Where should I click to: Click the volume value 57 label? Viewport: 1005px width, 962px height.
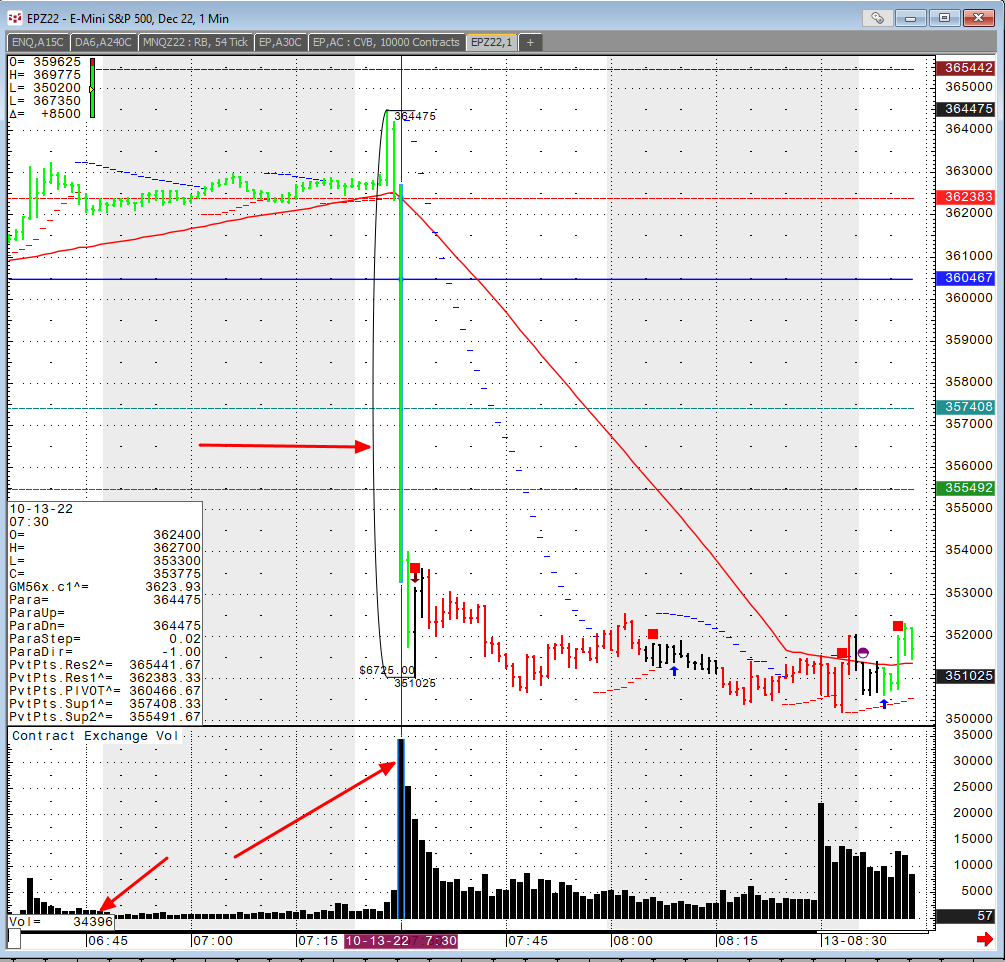pyautogui.click(x=968, y=916)
